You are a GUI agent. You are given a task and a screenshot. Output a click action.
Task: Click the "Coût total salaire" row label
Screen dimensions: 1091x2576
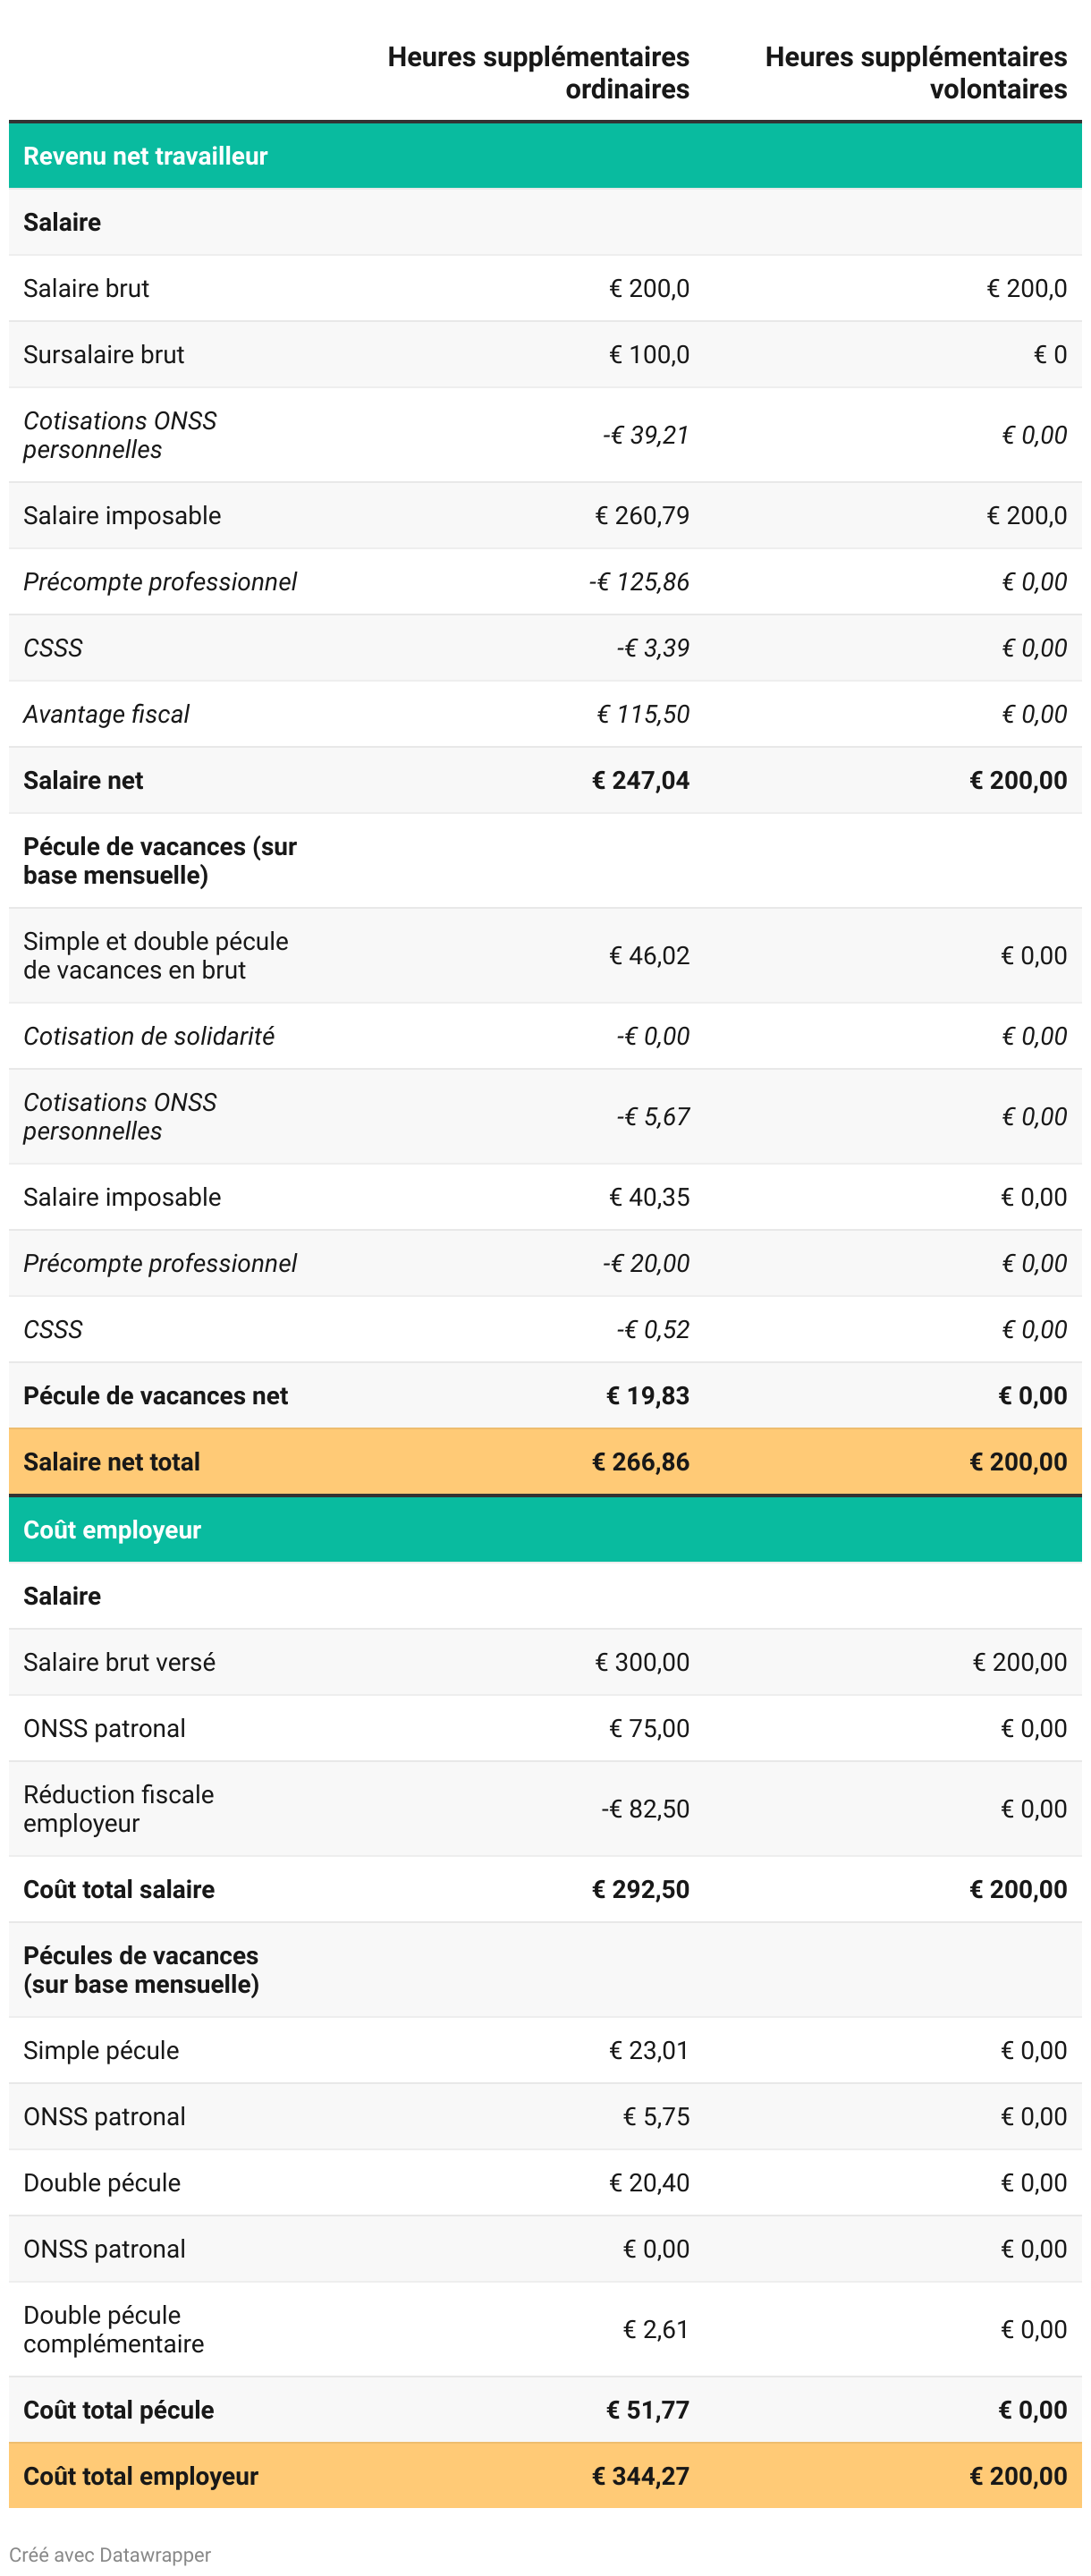point(119,1889)
